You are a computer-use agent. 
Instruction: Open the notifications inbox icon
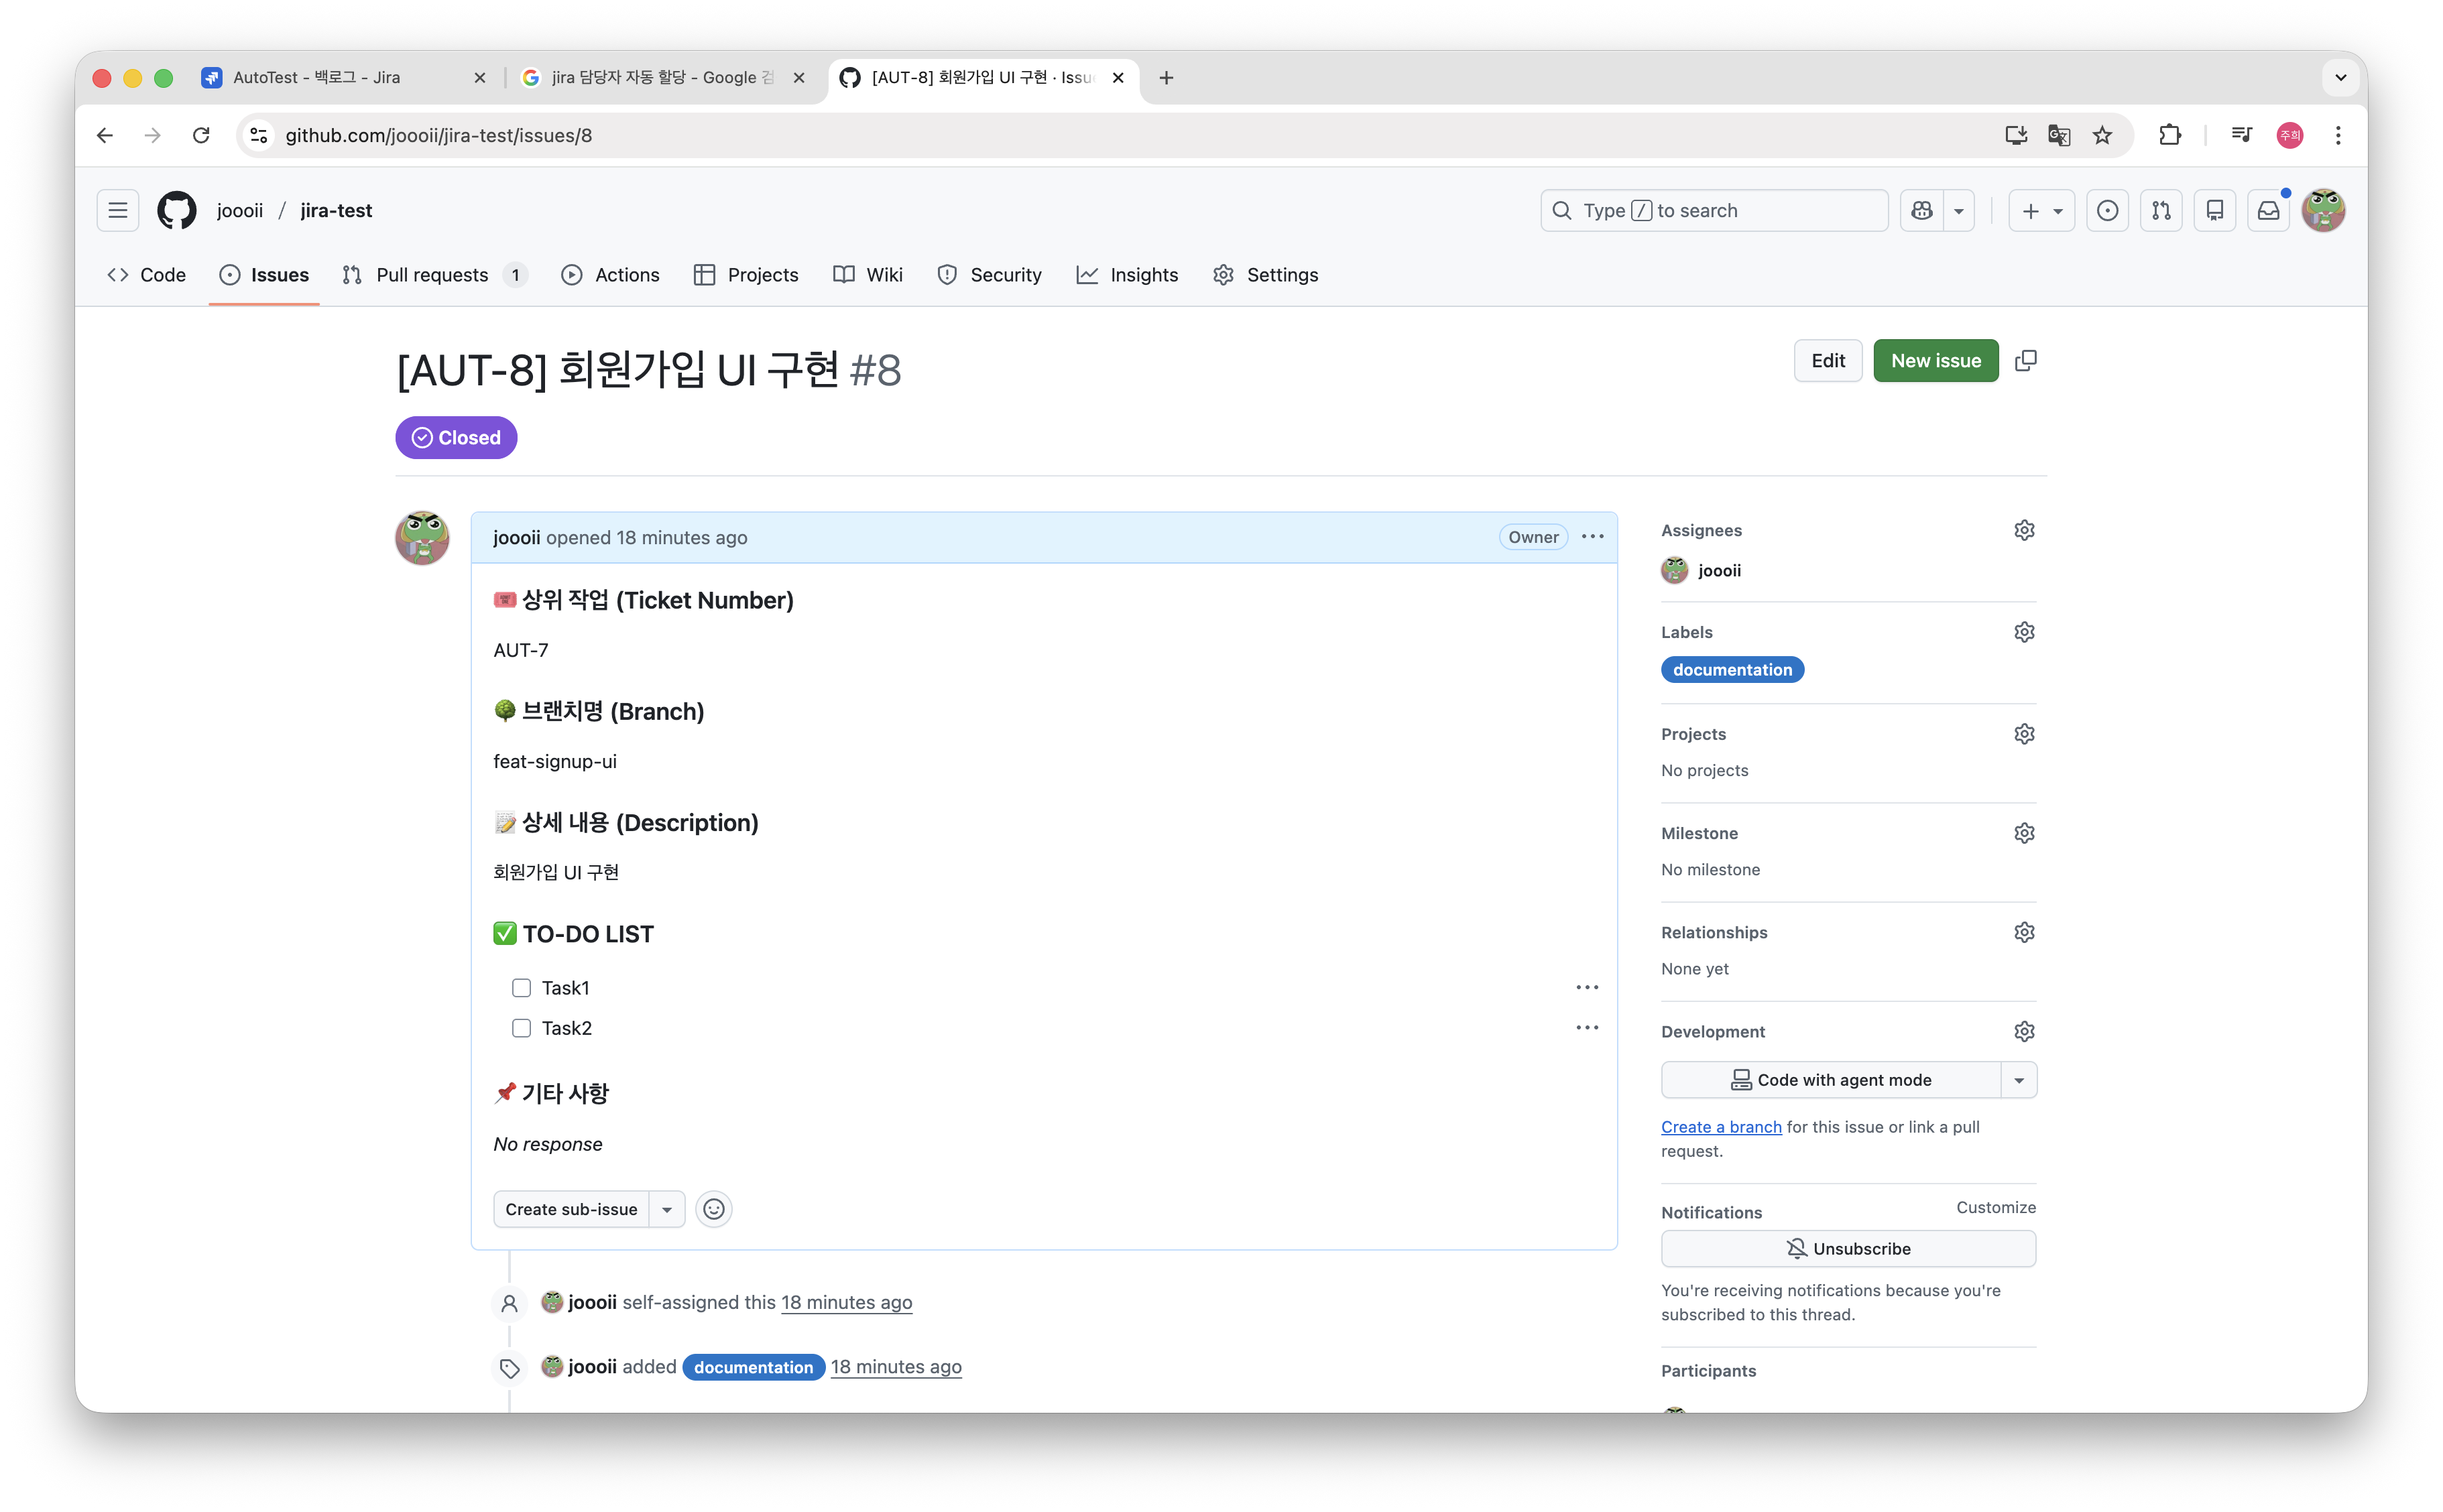click(2268, 210)
